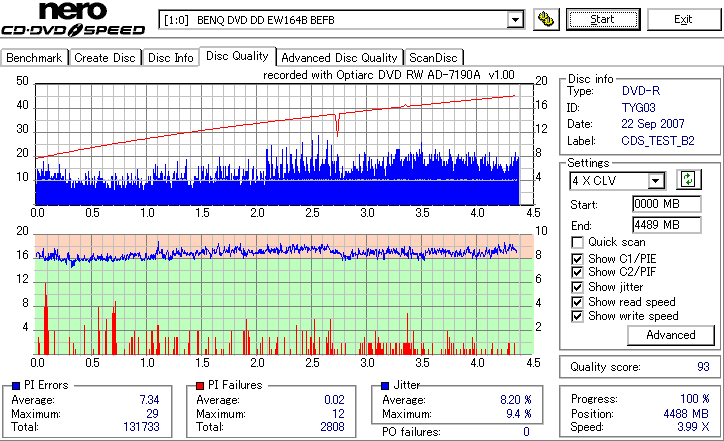Toggle the Show C1/PIE checkbox
The width and height of the screenshot is (724, 441).
(577, 259)
